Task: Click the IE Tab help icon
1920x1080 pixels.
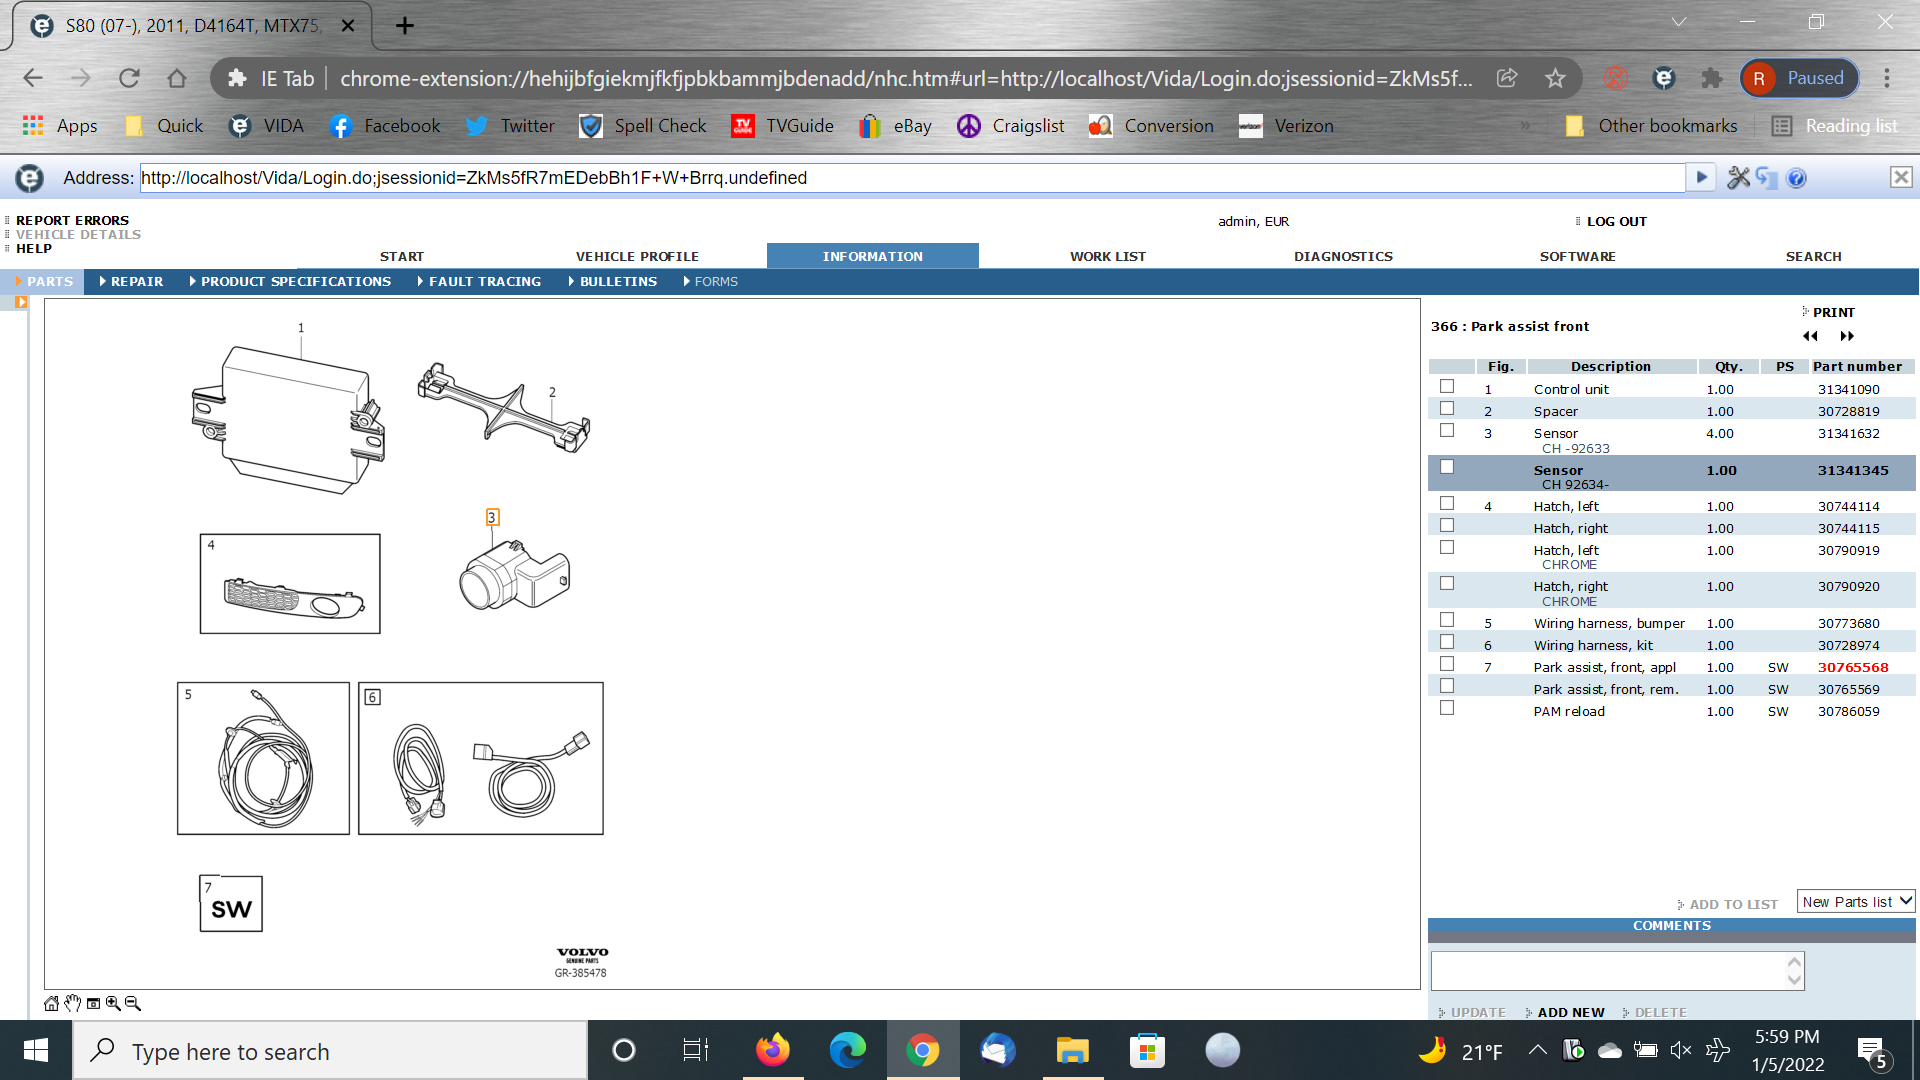Action: (x=1796, y=178)
